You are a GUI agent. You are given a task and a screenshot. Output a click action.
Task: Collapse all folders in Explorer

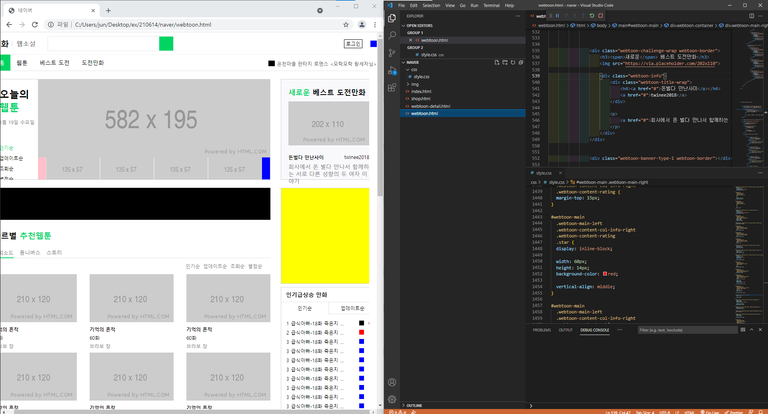point(521,62)
